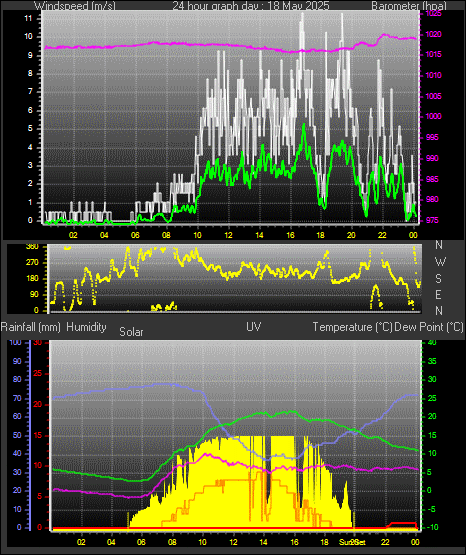466x555 pixels.
Task: Click the 100 value on humidity scale
Action: click(15, 343)
